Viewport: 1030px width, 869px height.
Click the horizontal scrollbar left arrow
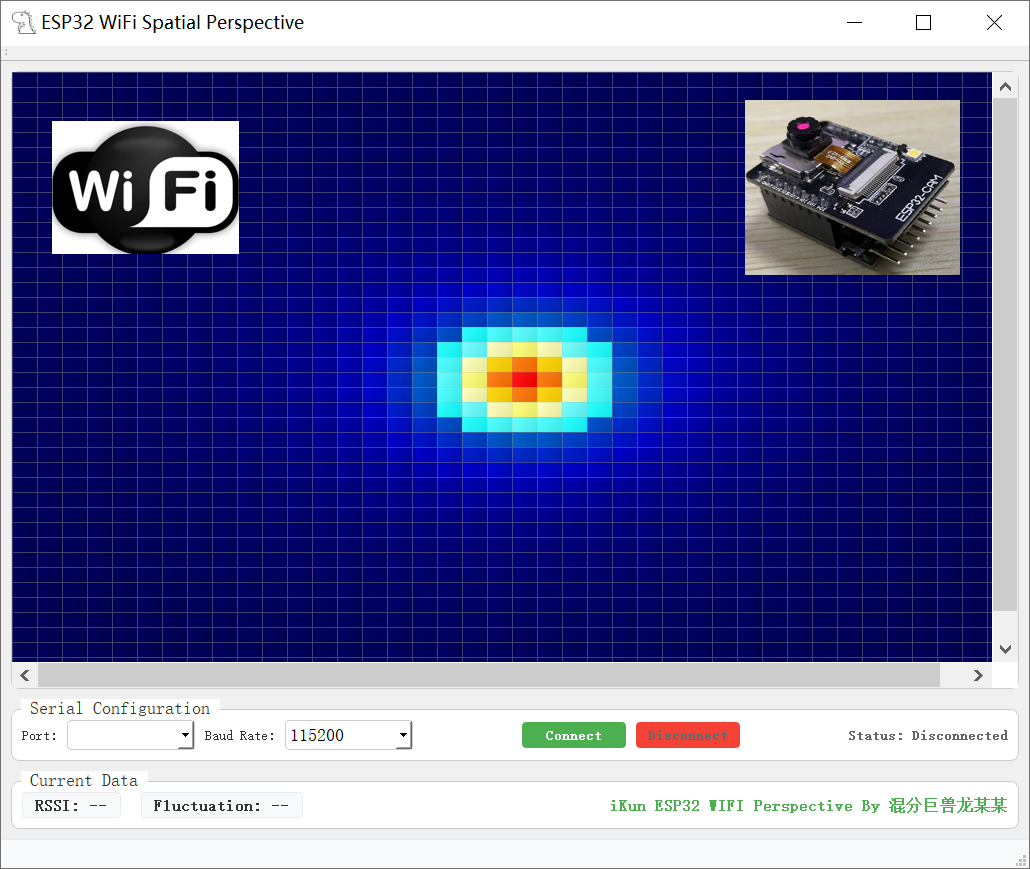(x=25, y=675)
